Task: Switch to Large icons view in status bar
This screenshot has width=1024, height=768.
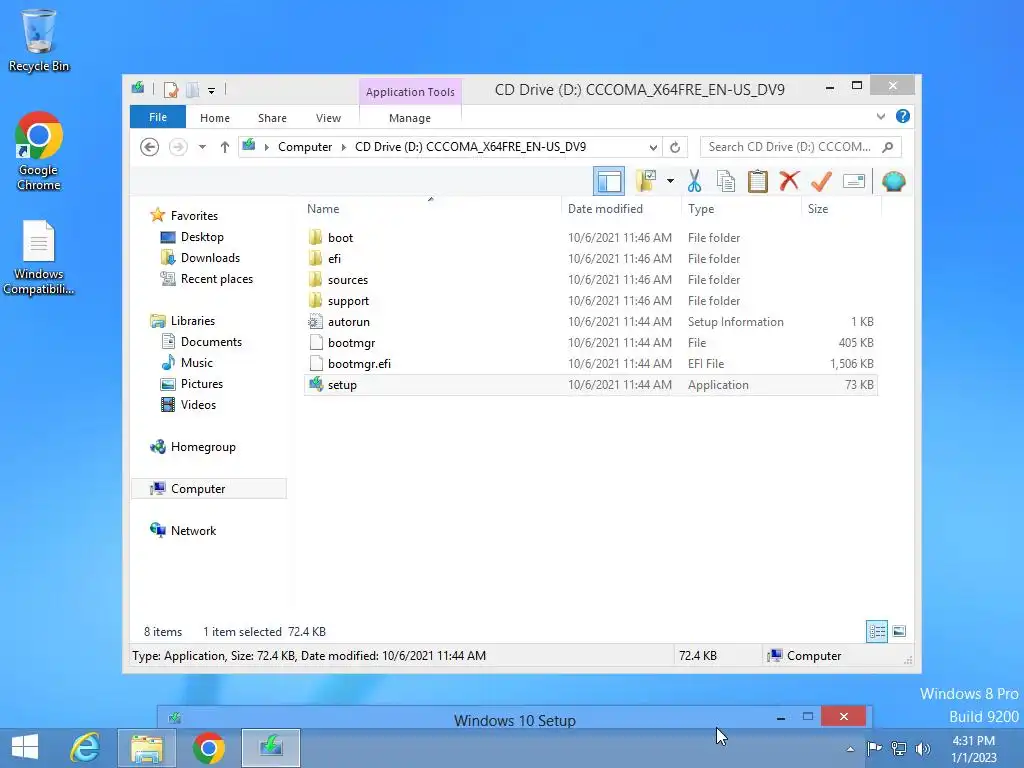Action: 899,631
